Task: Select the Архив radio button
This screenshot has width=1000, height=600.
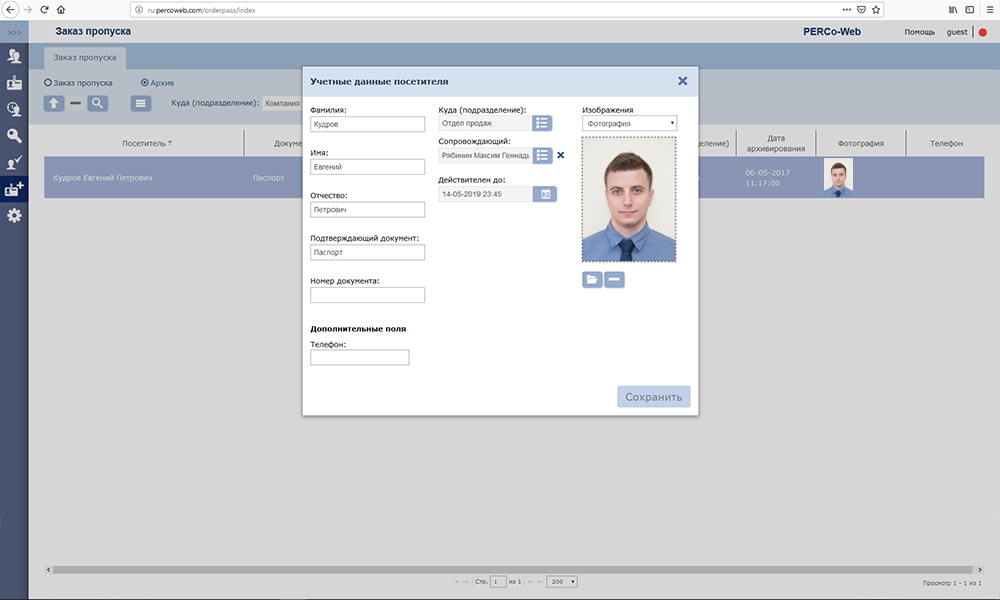Action: pos(145,83)
